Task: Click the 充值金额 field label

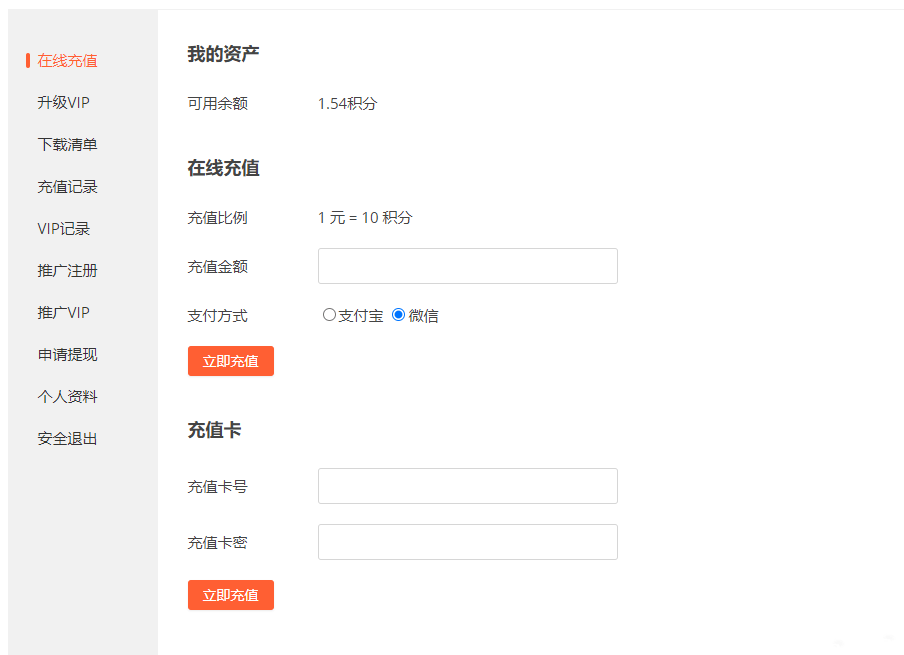Action: tap(217, 267)
